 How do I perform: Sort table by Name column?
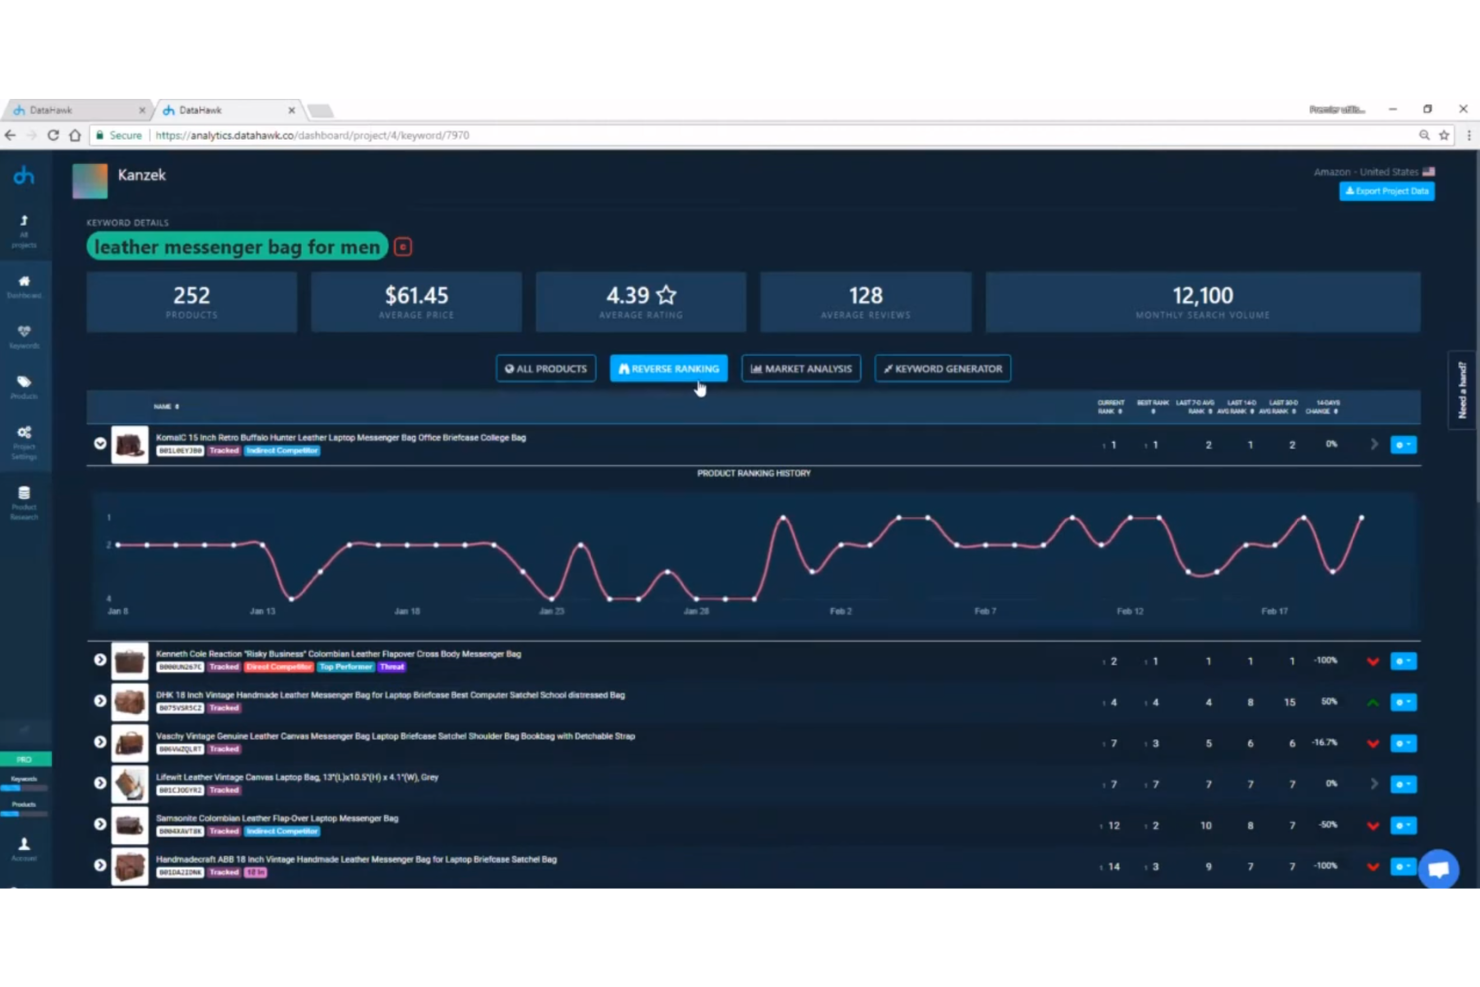[166, 407]
